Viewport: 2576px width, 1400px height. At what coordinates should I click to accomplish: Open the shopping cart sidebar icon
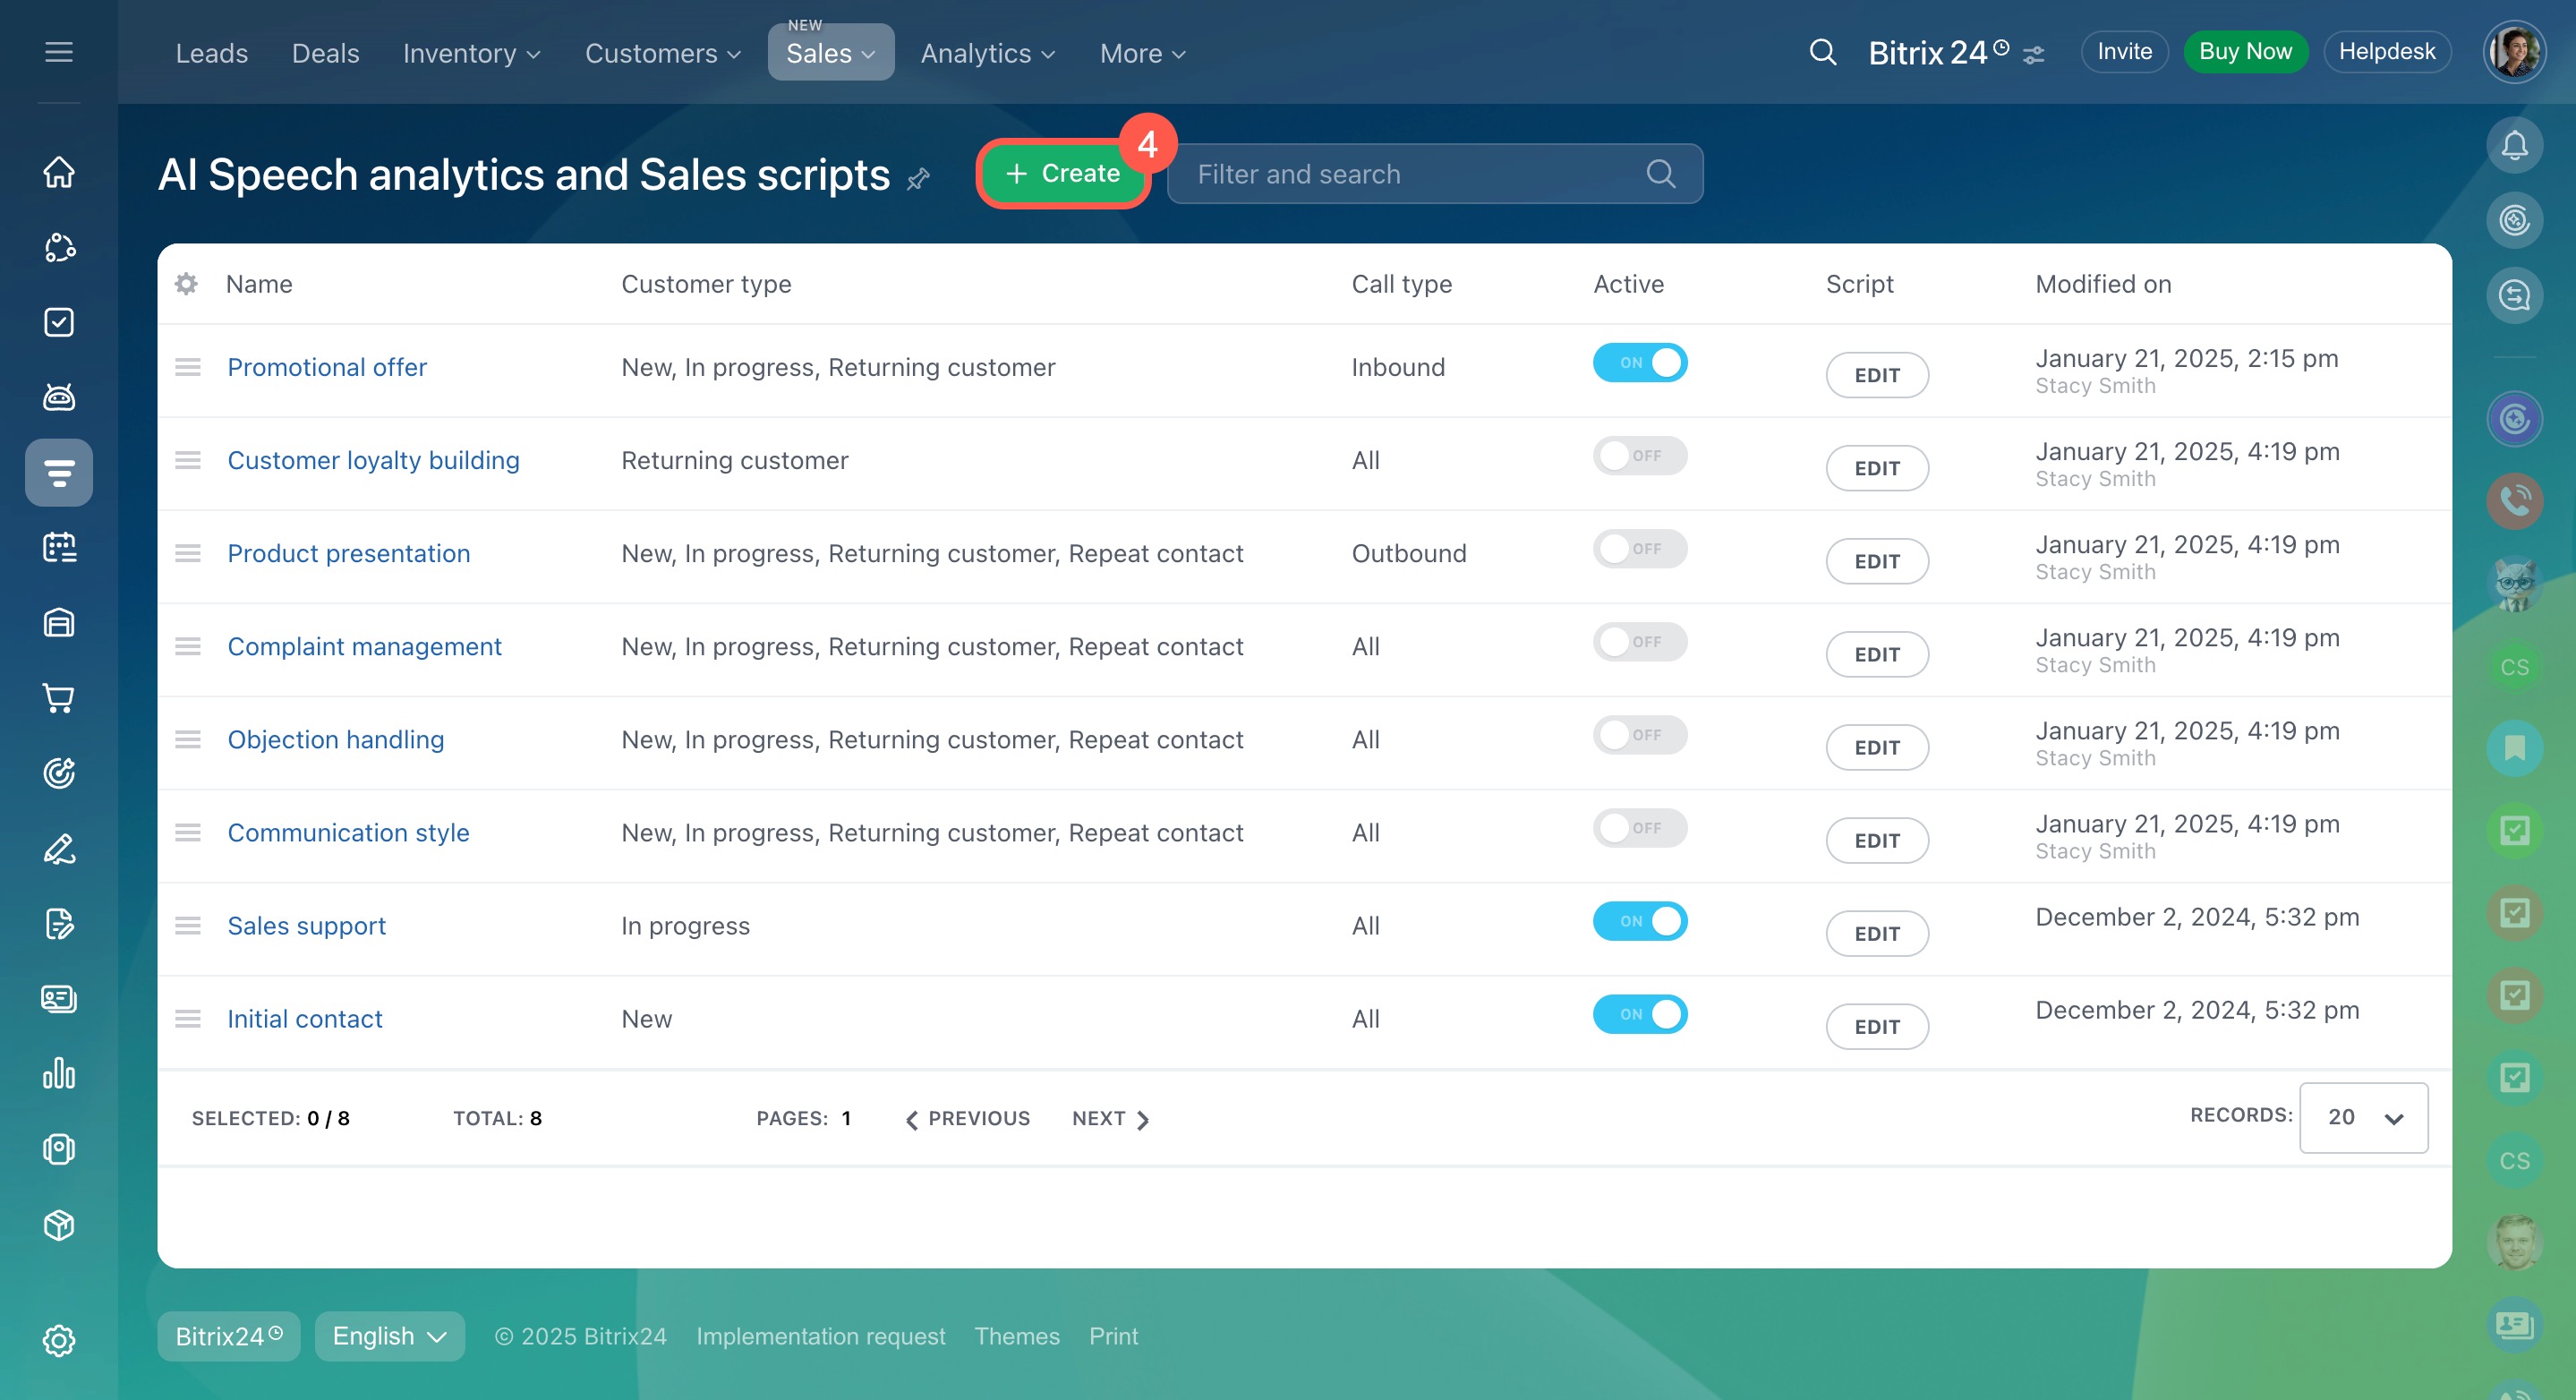click(x=59, y=698)
